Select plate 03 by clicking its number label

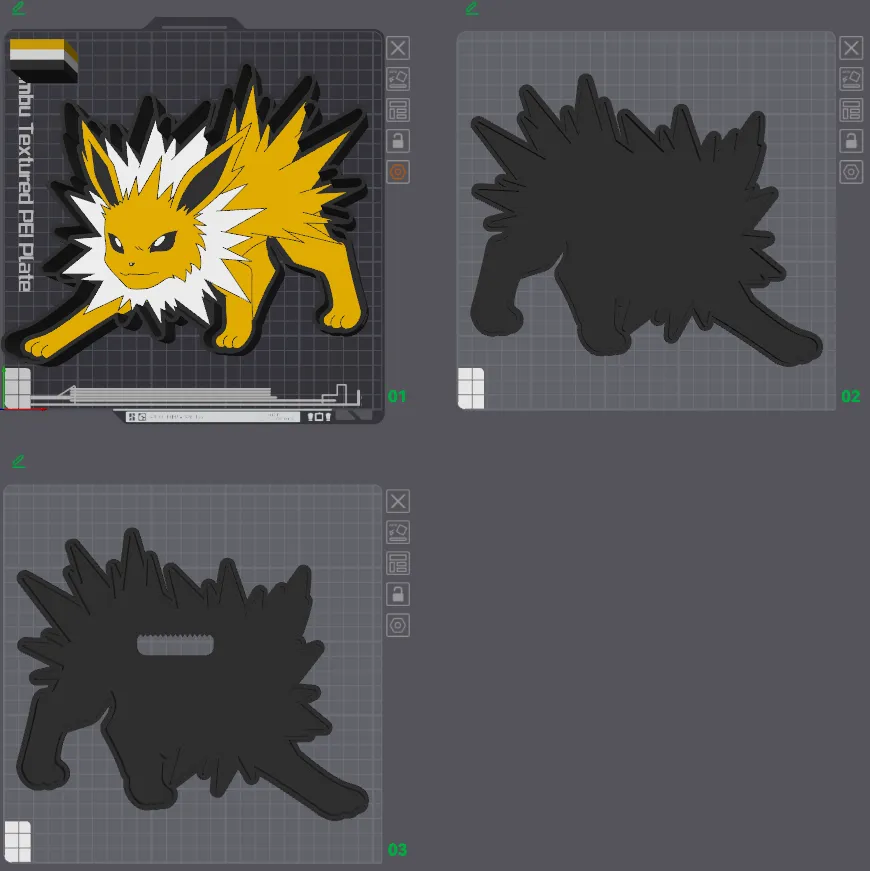[397, 850]
